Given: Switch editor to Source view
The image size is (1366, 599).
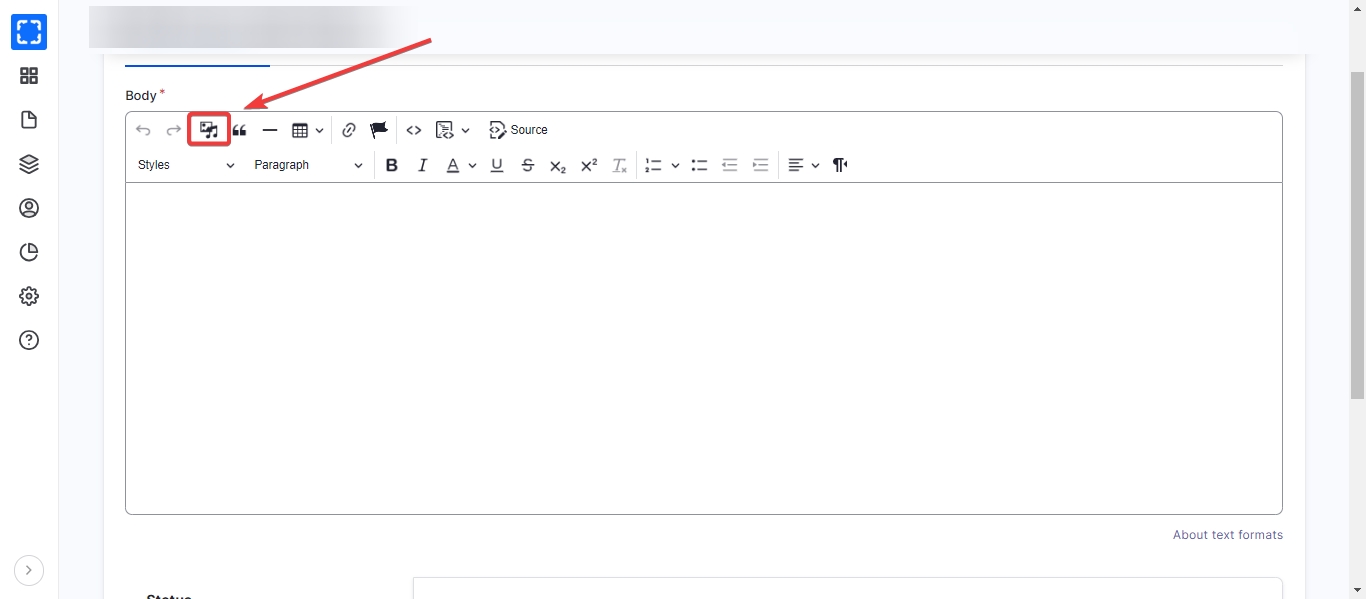Looking at the screenshot, I should 518,130.
